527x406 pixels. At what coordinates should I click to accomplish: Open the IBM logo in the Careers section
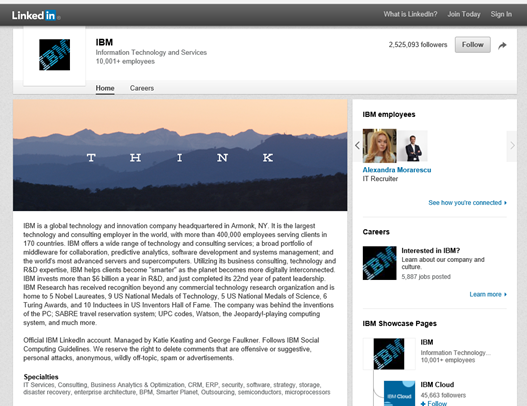(379, 263)
